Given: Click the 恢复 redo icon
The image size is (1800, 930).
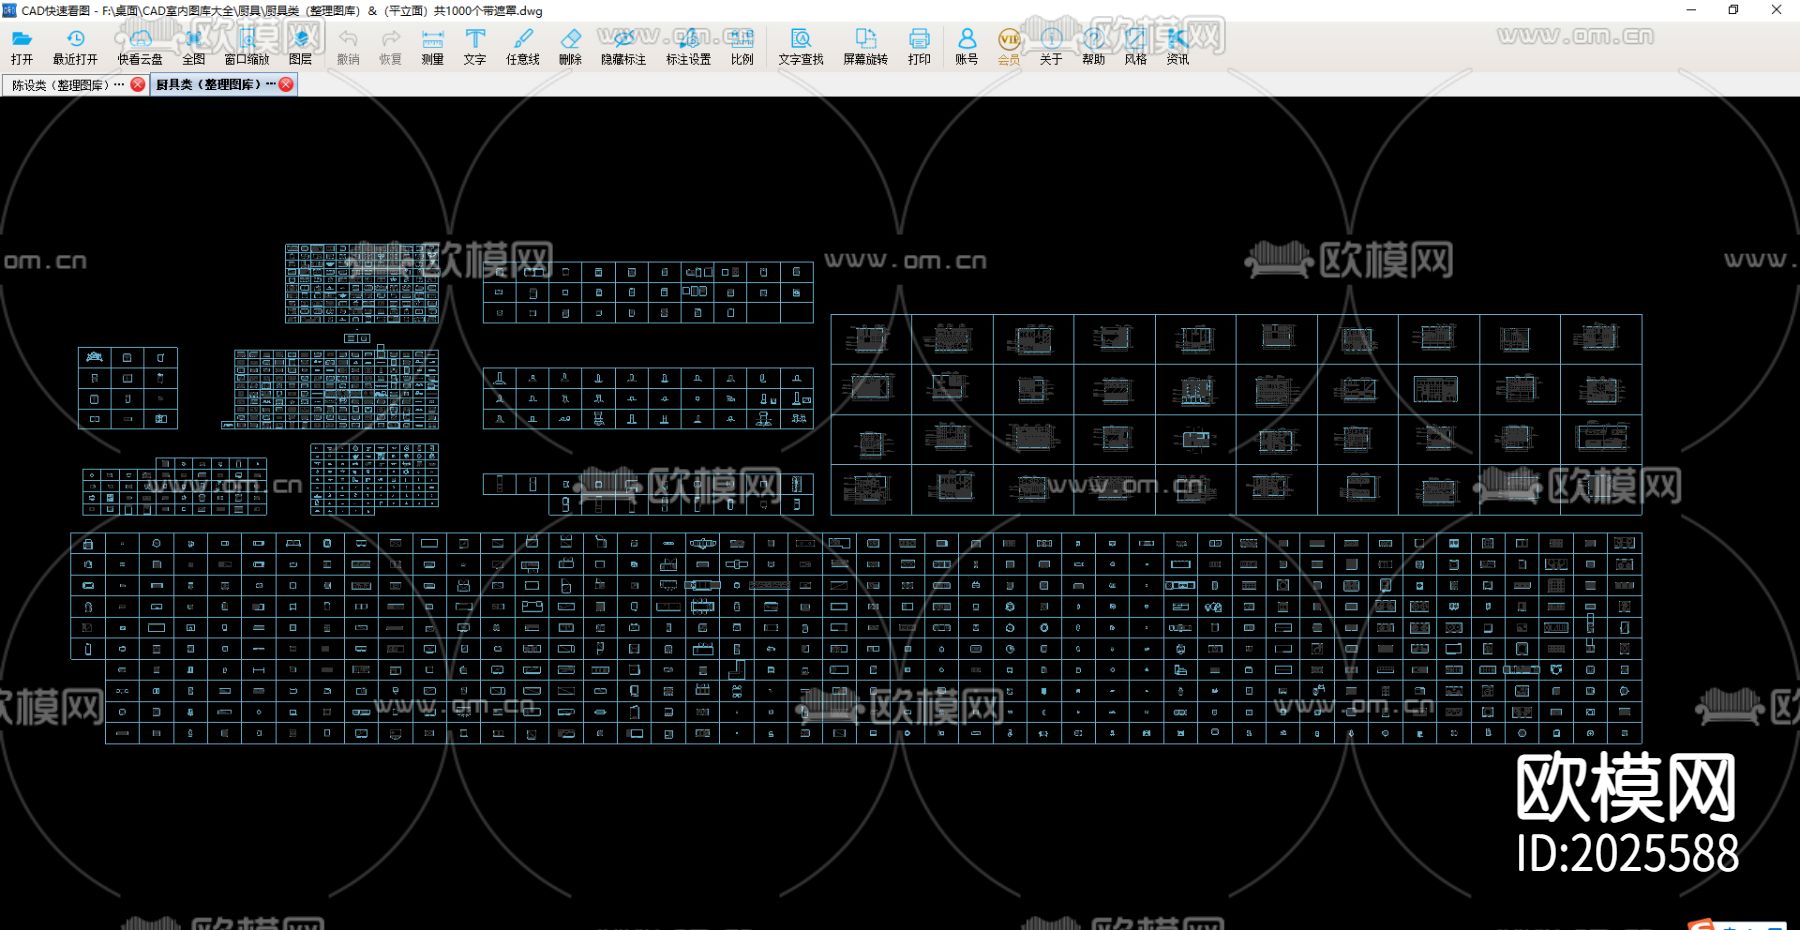Looking at the screenshot, I should (390, 47).
